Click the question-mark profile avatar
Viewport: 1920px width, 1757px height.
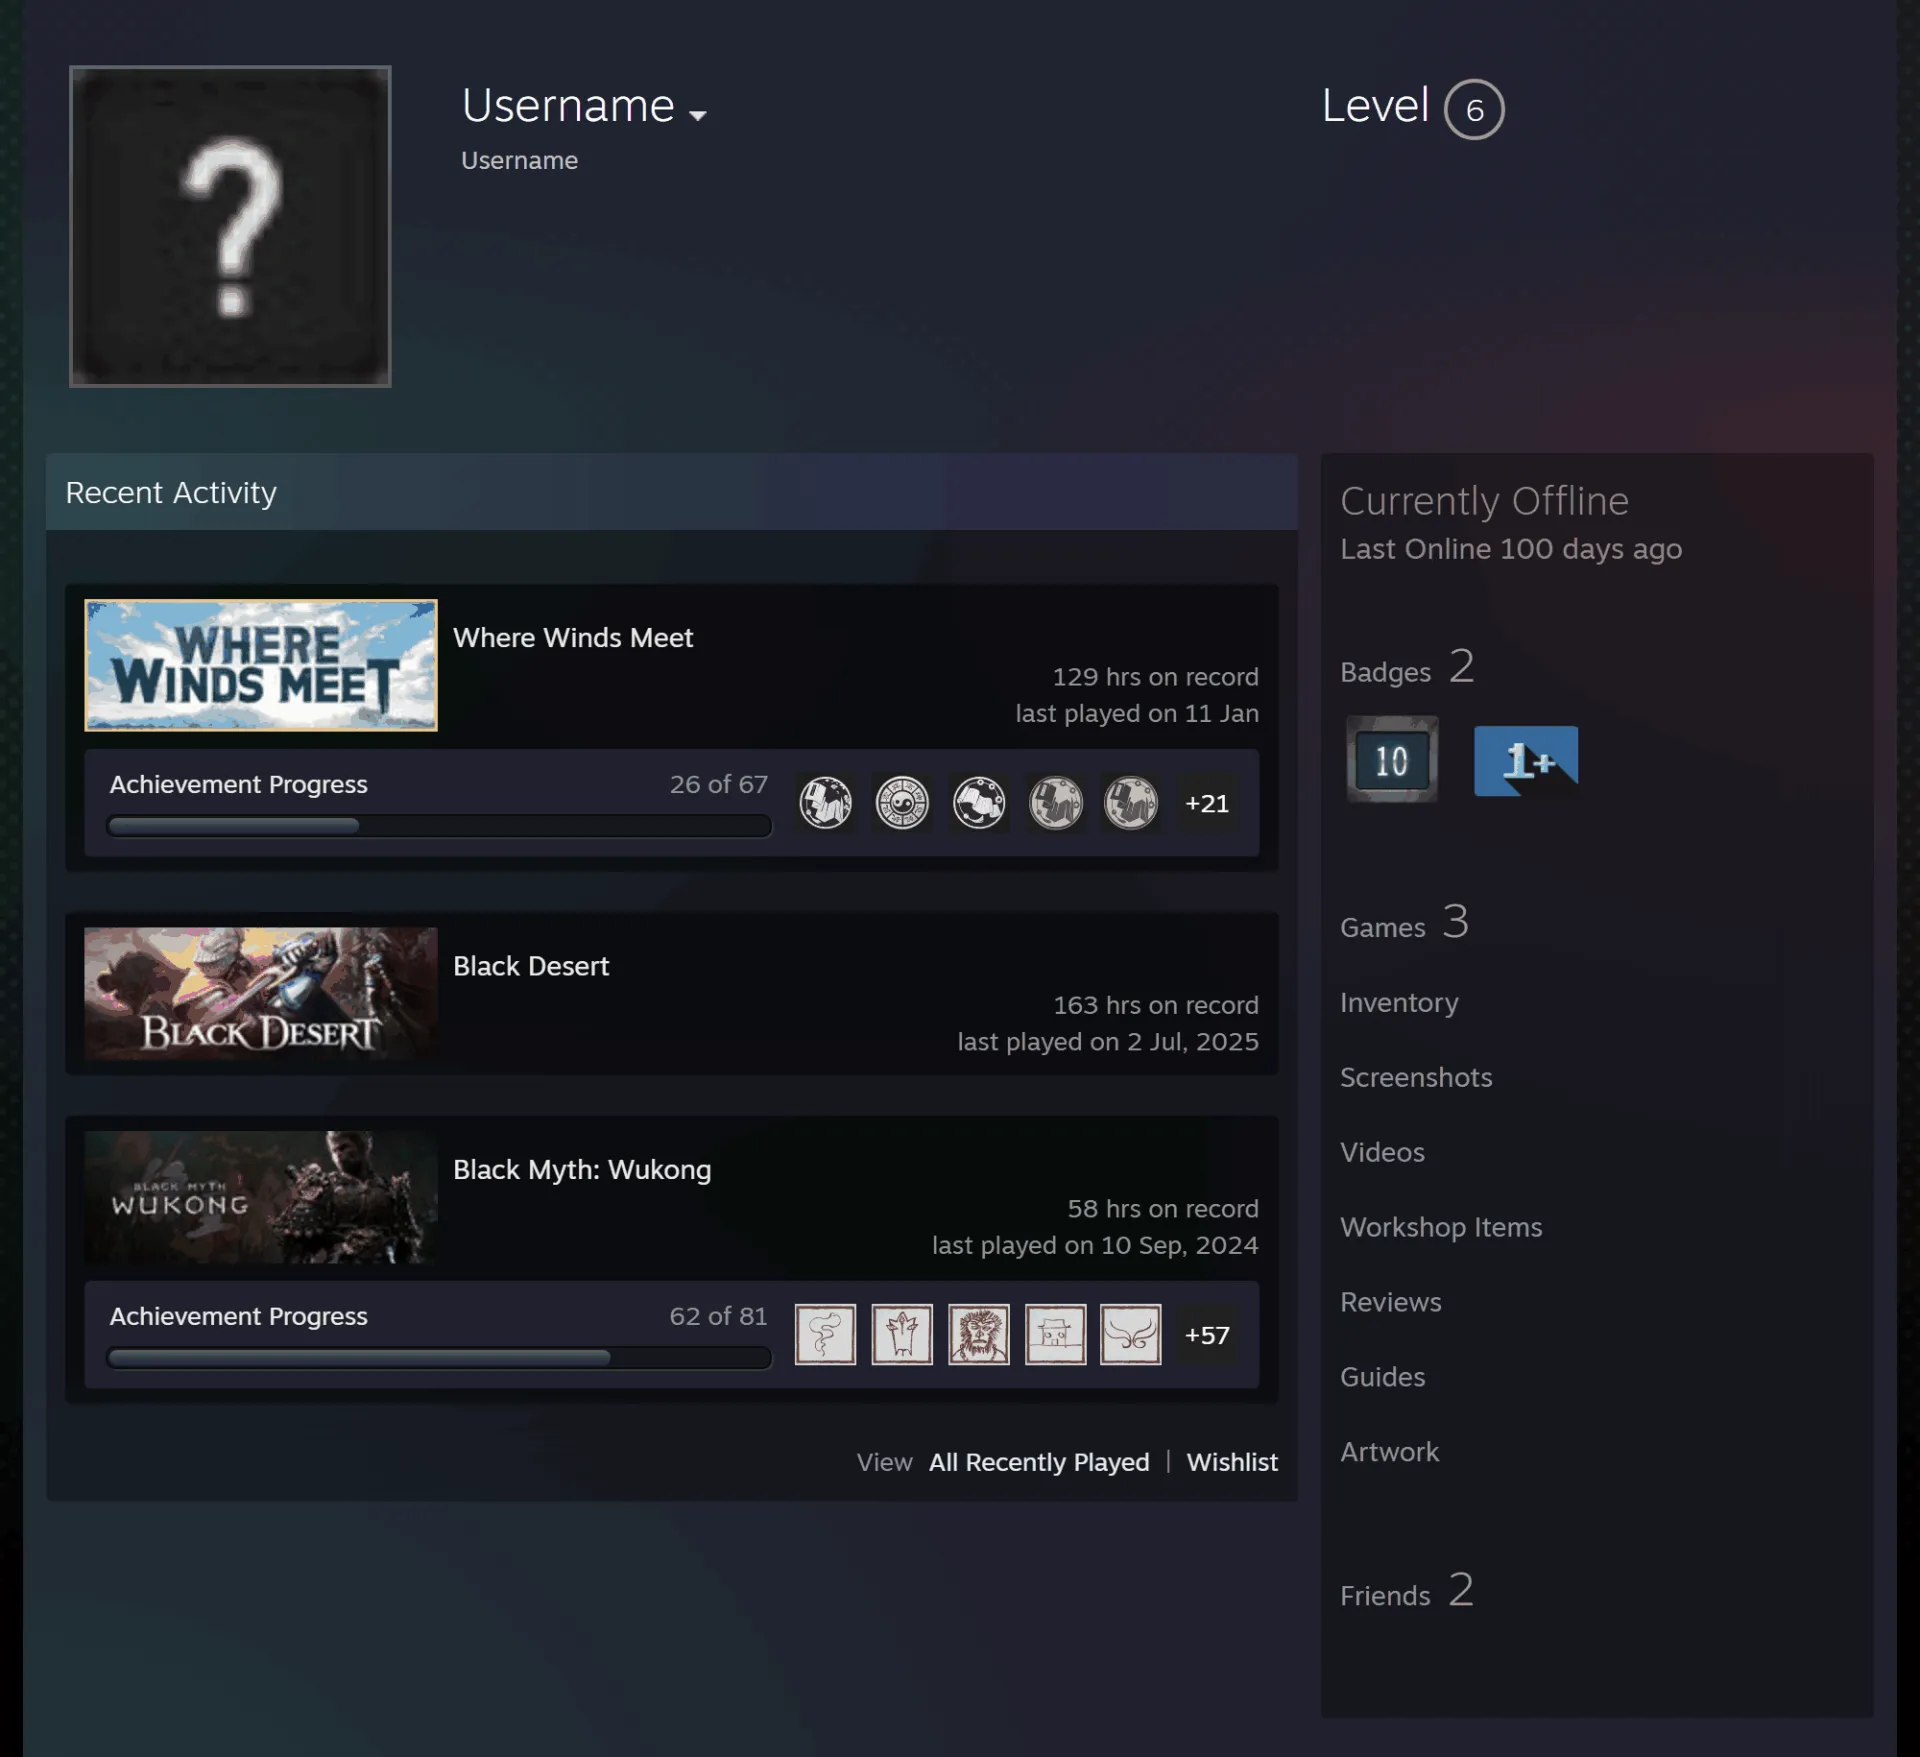(230, 226)
